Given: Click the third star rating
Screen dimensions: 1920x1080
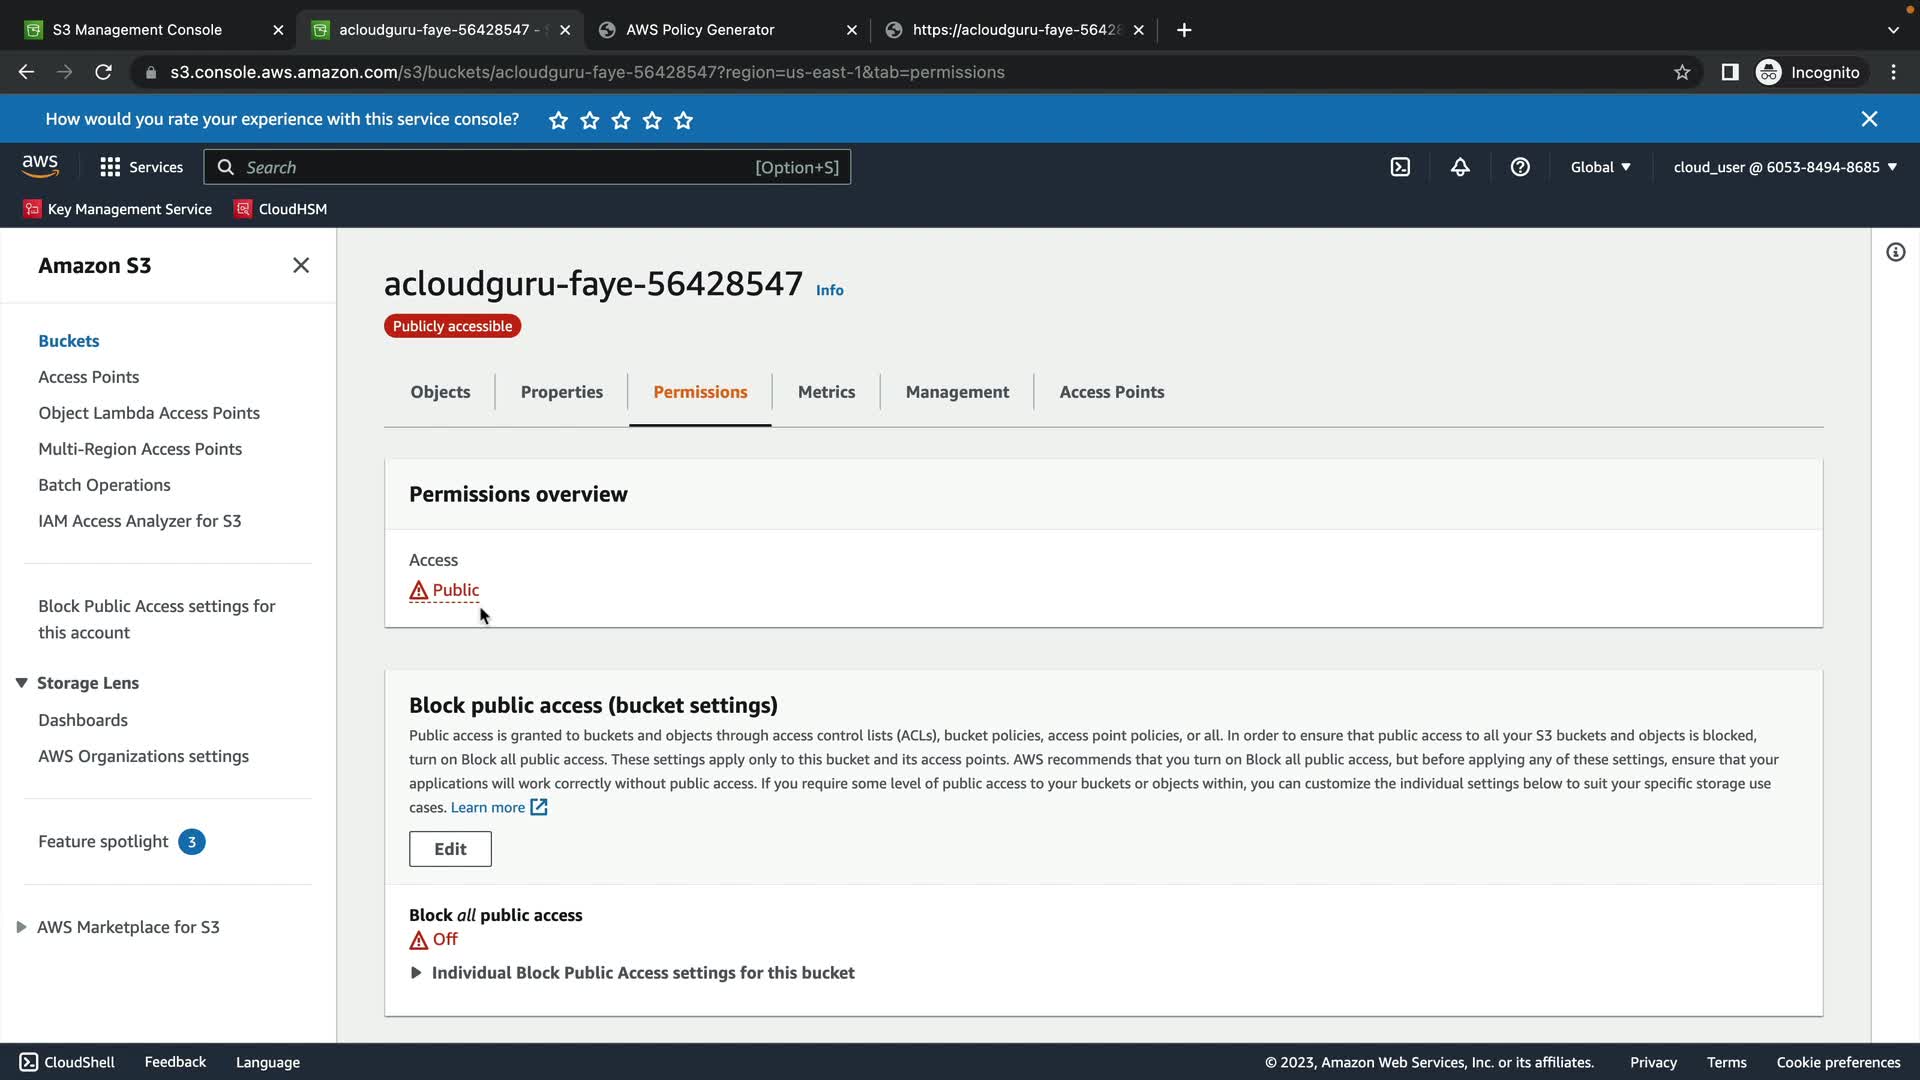Looking at the screenshot, I should click(x=621, y=120).
